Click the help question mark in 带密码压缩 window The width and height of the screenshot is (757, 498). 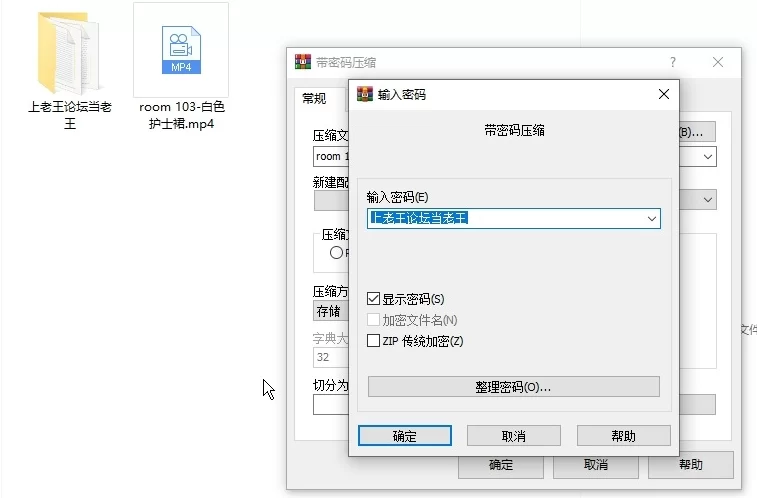[x=673, y=62]
